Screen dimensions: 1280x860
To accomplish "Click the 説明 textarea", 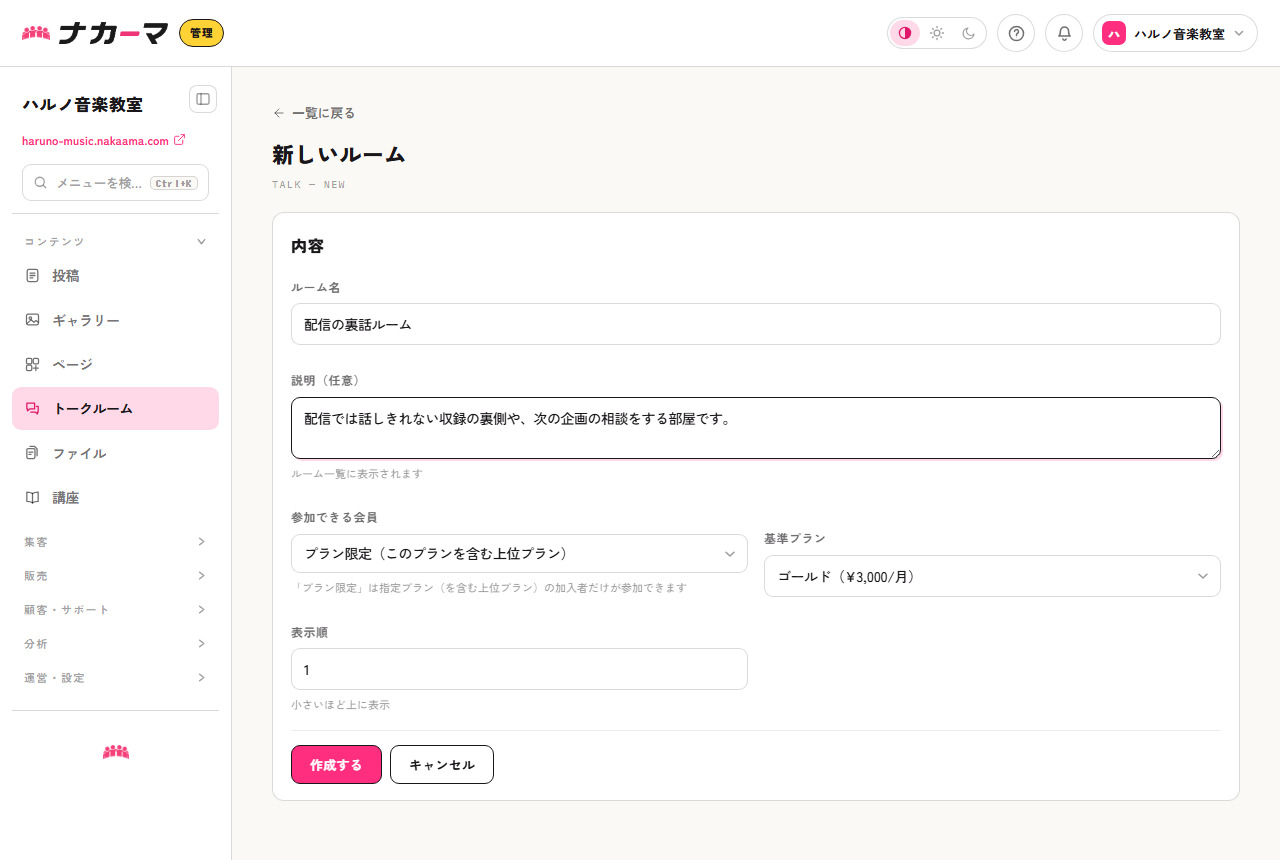I will tap(756, 428).
